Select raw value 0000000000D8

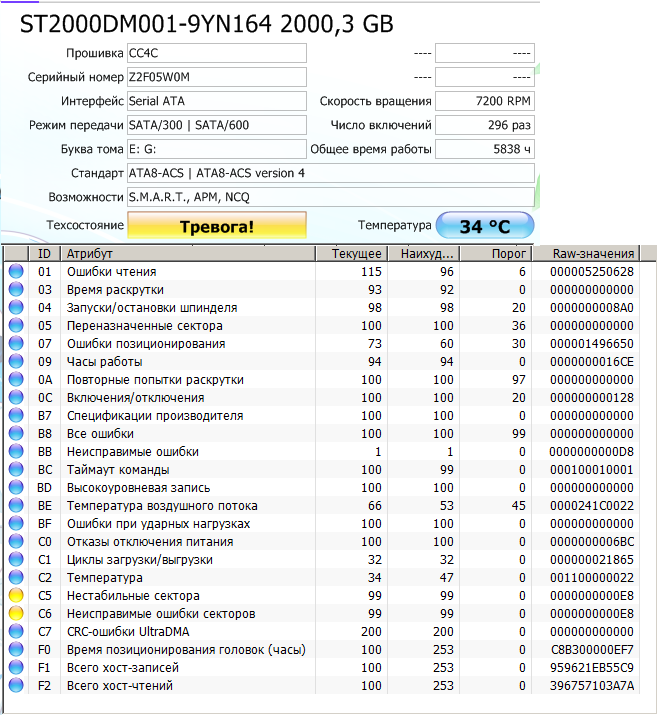592,452
